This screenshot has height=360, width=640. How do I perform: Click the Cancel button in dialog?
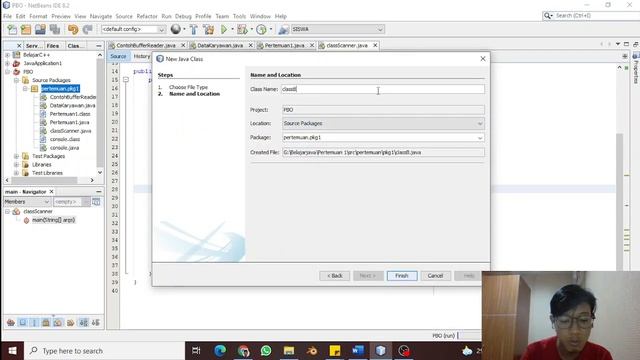[x=435, y=276]
